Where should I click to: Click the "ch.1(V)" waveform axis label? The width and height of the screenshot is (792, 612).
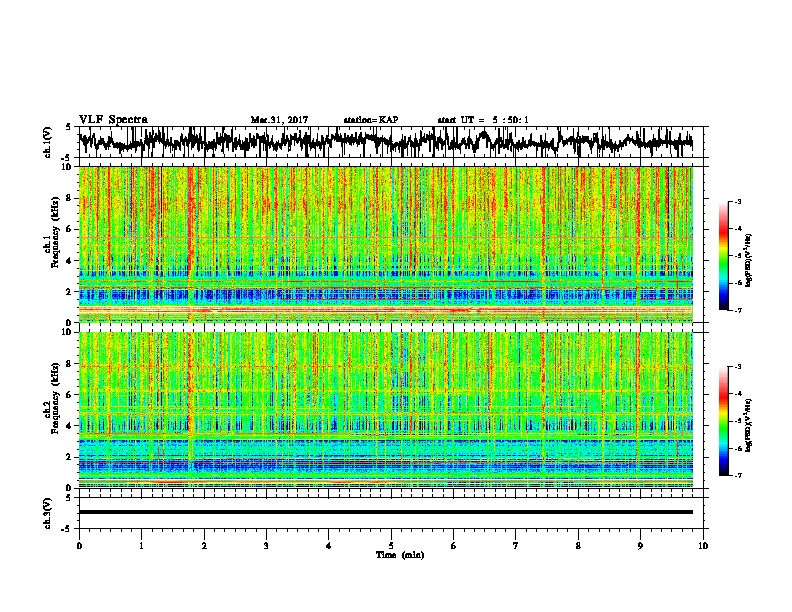48,142
